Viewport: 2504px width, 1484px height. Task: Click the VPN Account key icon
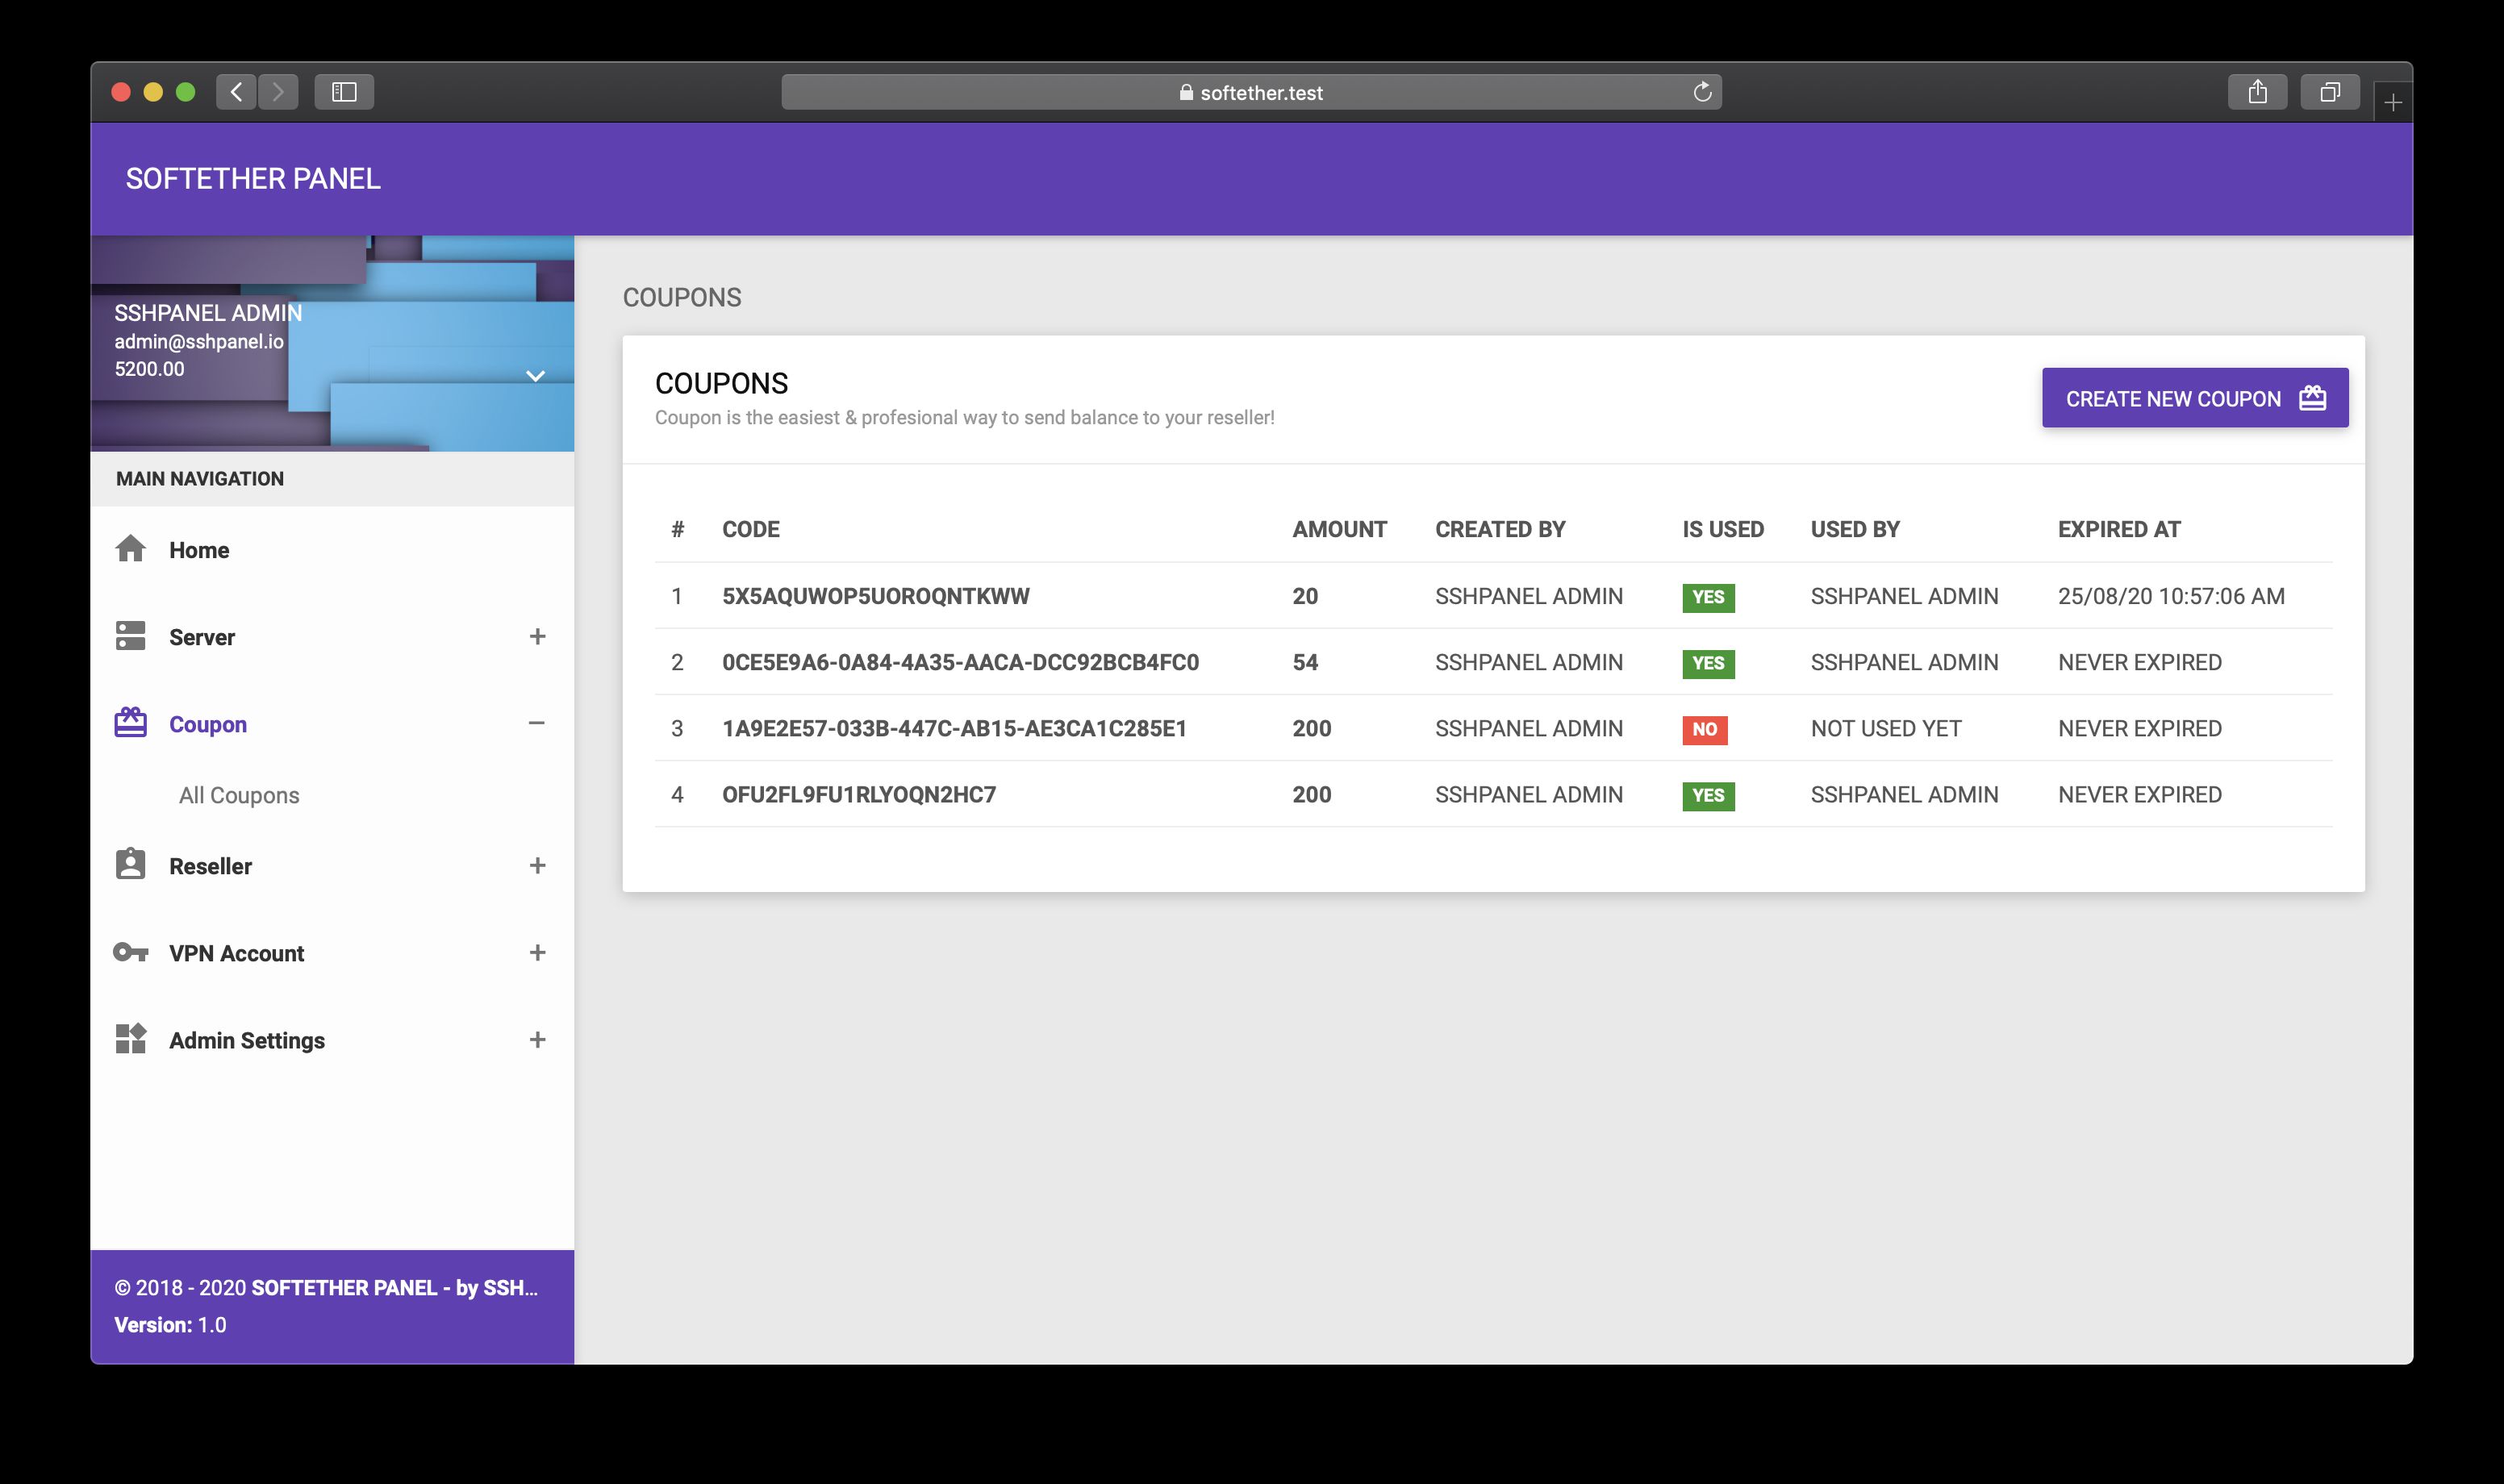click(130, 952)
